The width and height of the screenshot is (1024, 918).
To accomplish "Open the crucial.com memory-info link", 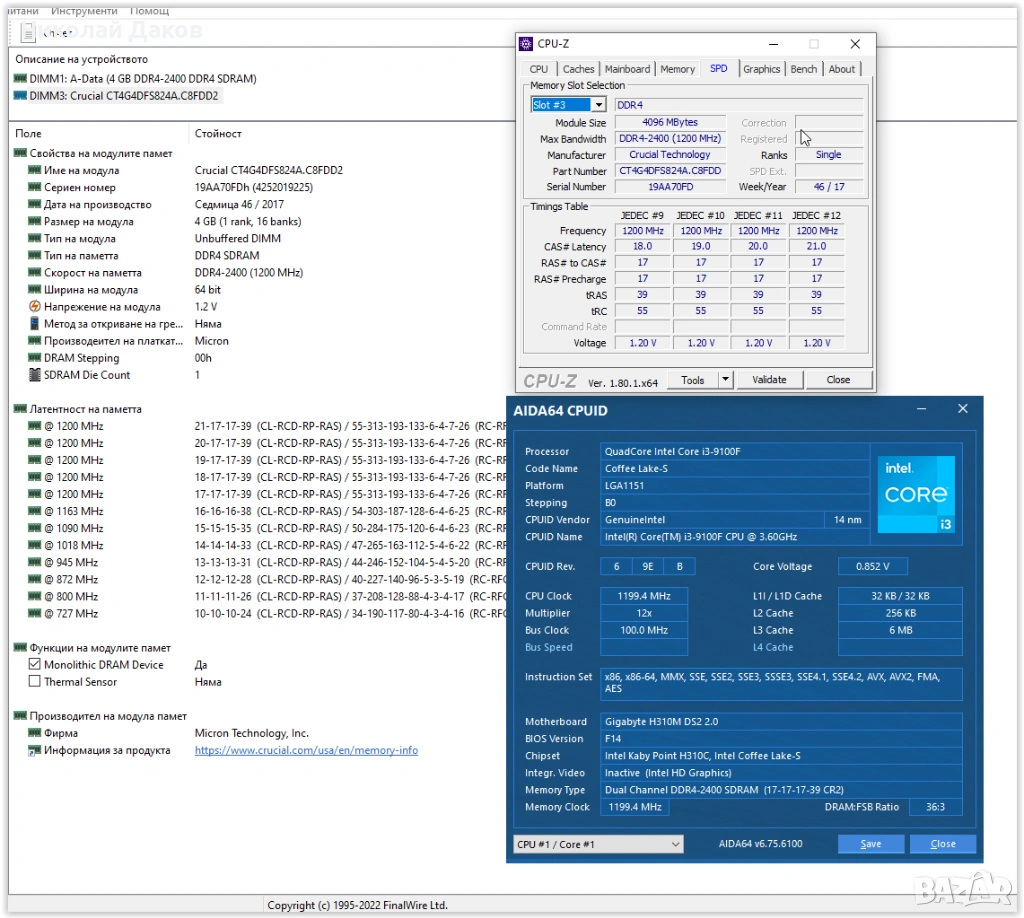I will 306,751.
